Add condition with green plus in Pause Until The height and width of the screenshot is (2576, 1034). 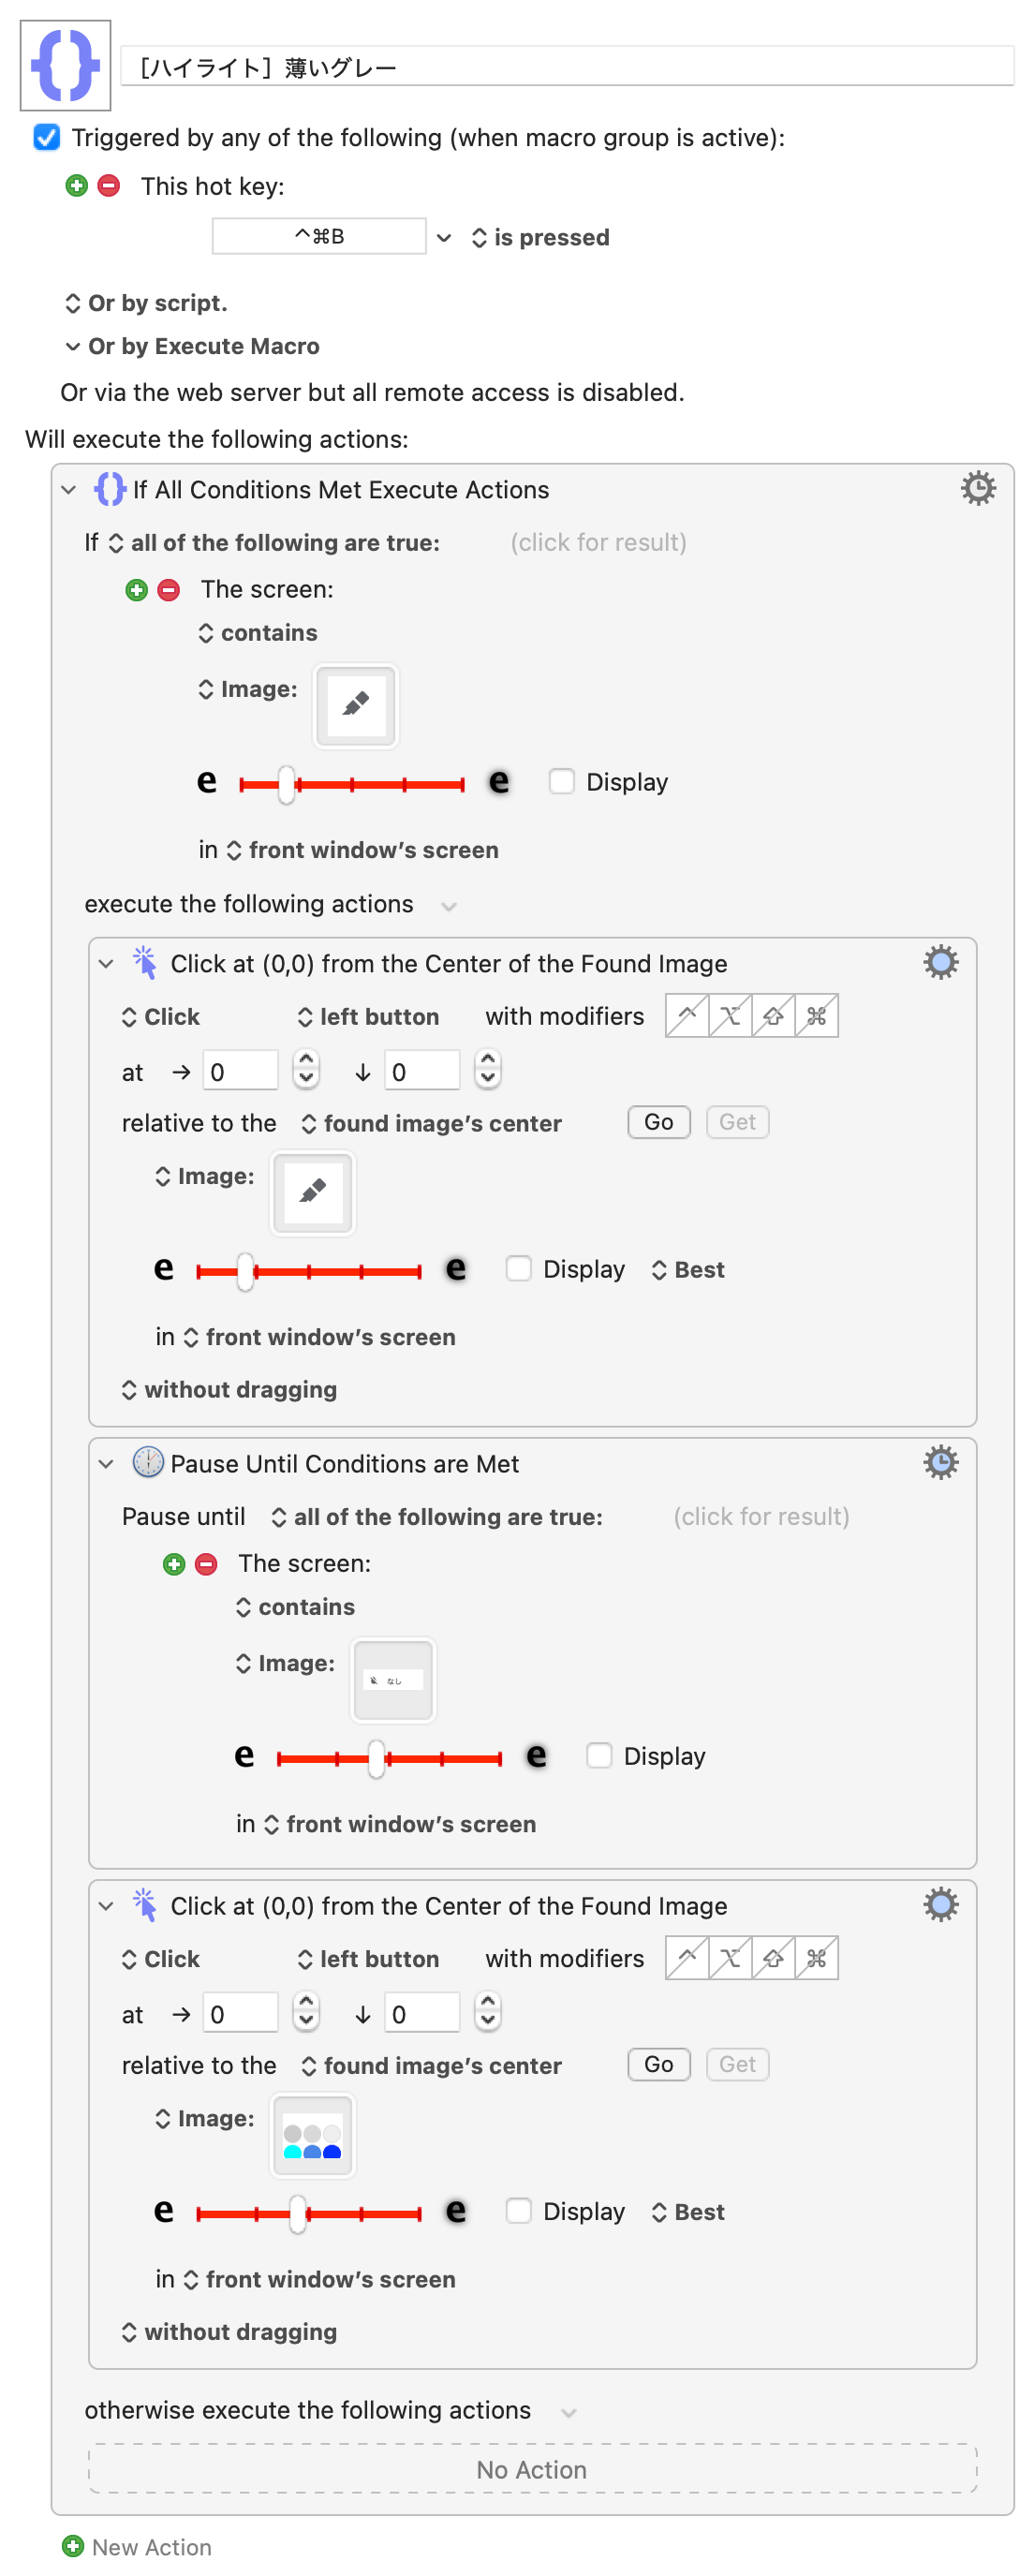174,1564
